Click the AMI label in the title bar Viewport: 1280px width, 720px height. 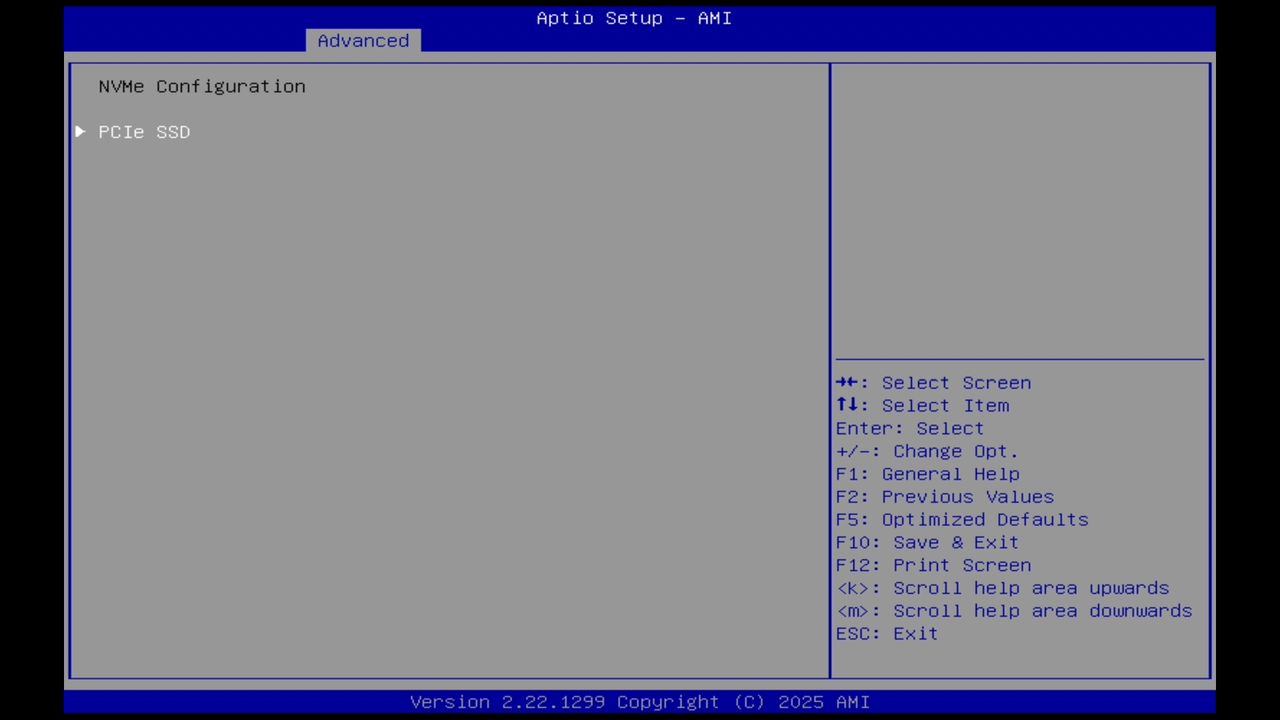tap(714, 18)
